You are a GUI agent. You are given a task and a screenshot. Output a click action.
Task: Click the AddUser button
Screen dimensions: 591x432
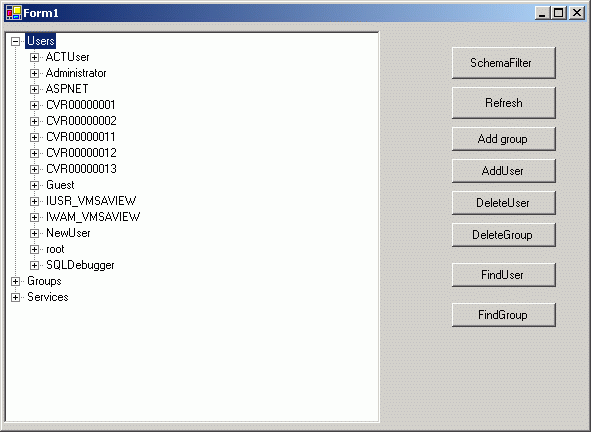504,171
